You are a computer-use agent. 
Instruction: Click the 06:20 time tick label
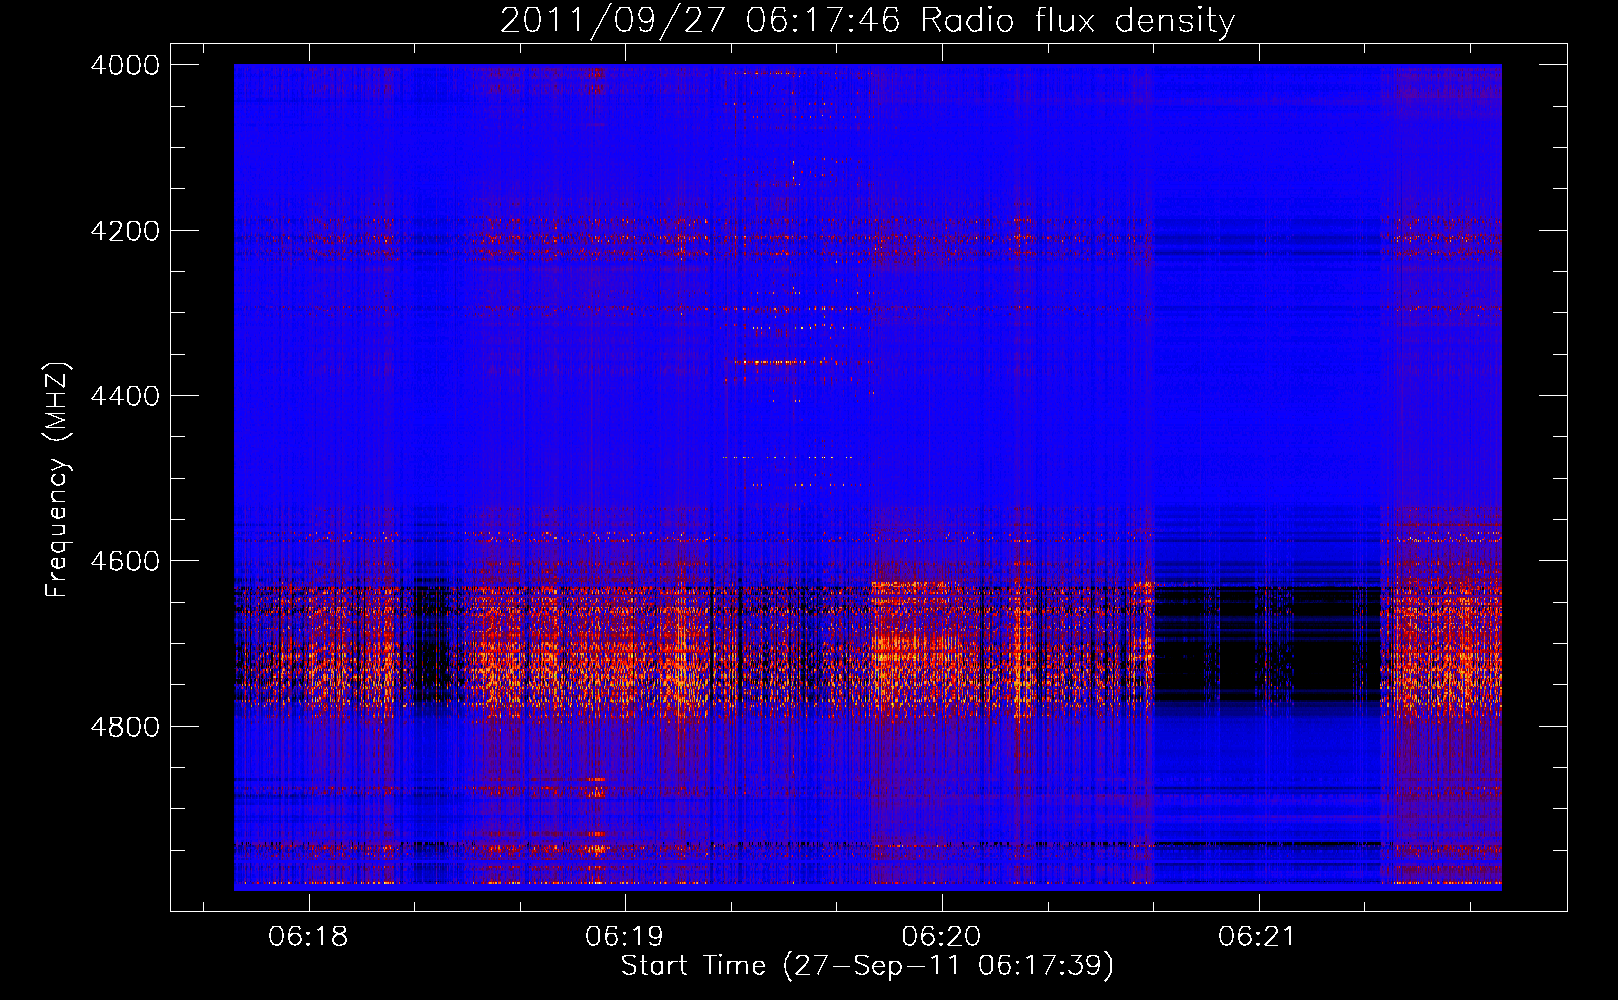941,936
